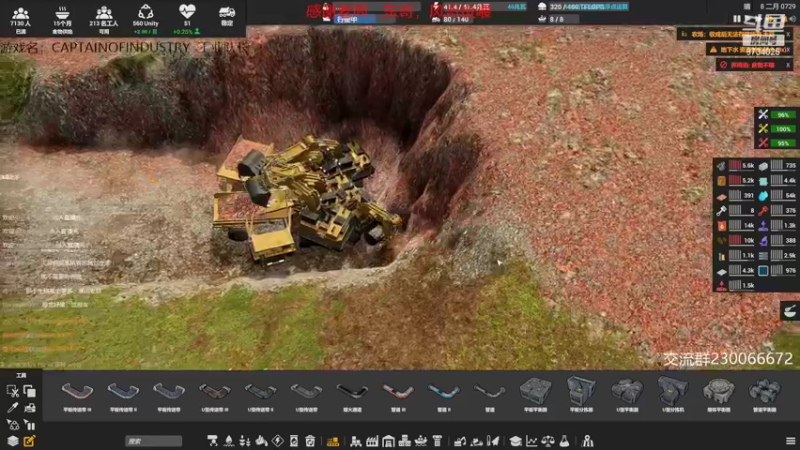Select the flat sorter building item
The height and width of the screenshot is (450, 800).
coord(581,395)
